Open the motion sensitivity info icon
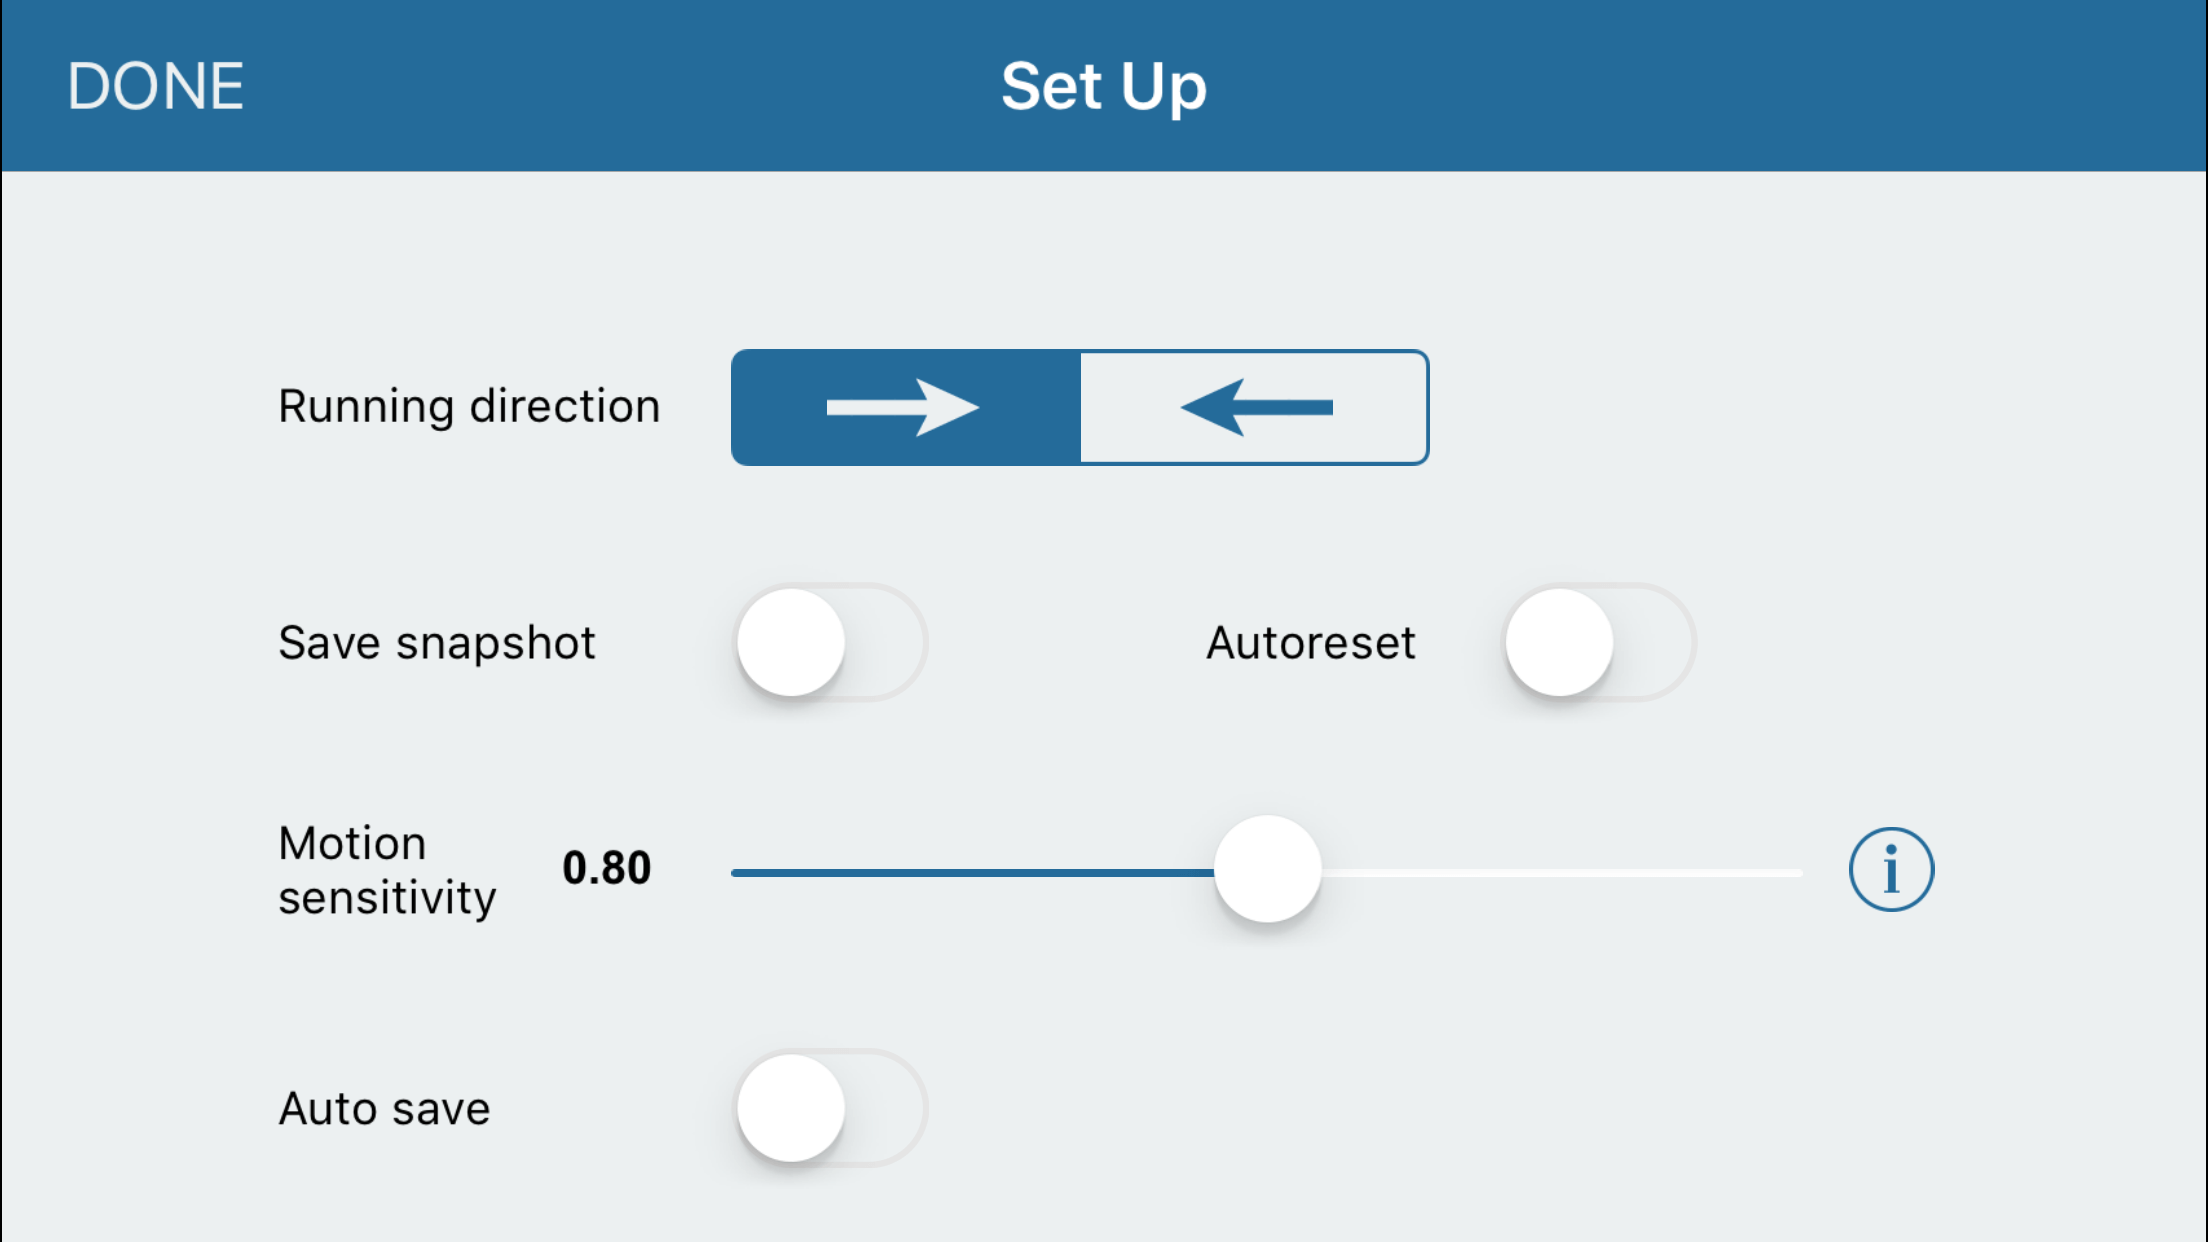 click(x=1890, y=869)
